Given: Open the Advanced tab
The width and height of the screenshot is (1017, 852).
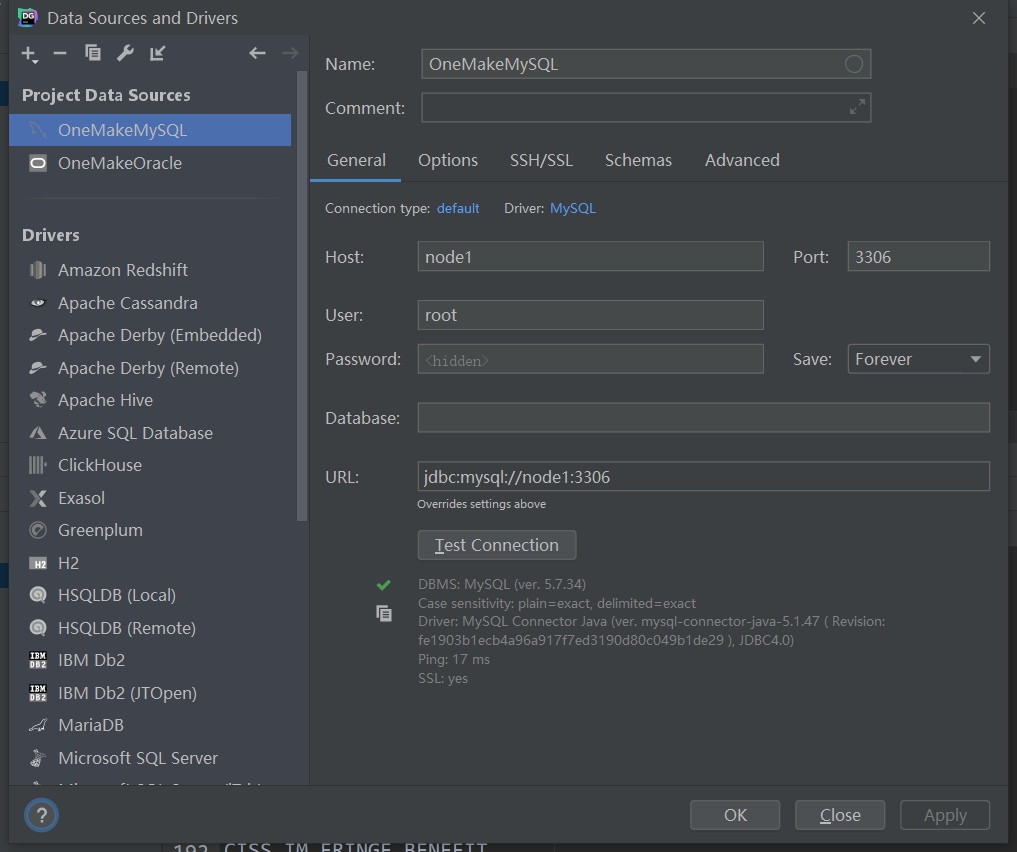Looking at the screenshot, I should pyautogui.click(x=742, y=160).
